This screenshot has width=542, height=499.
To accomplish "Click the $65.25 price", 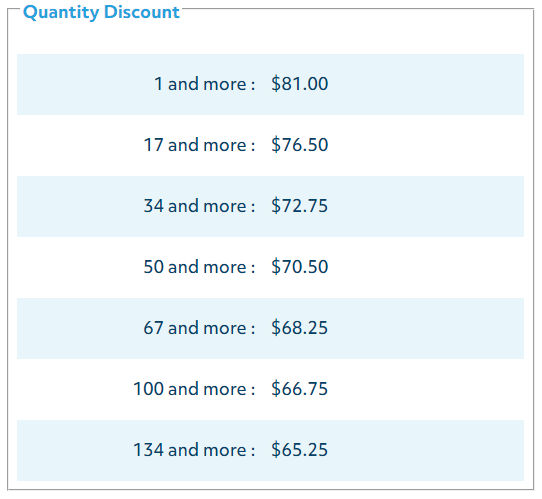I will (x=299, y=450).
